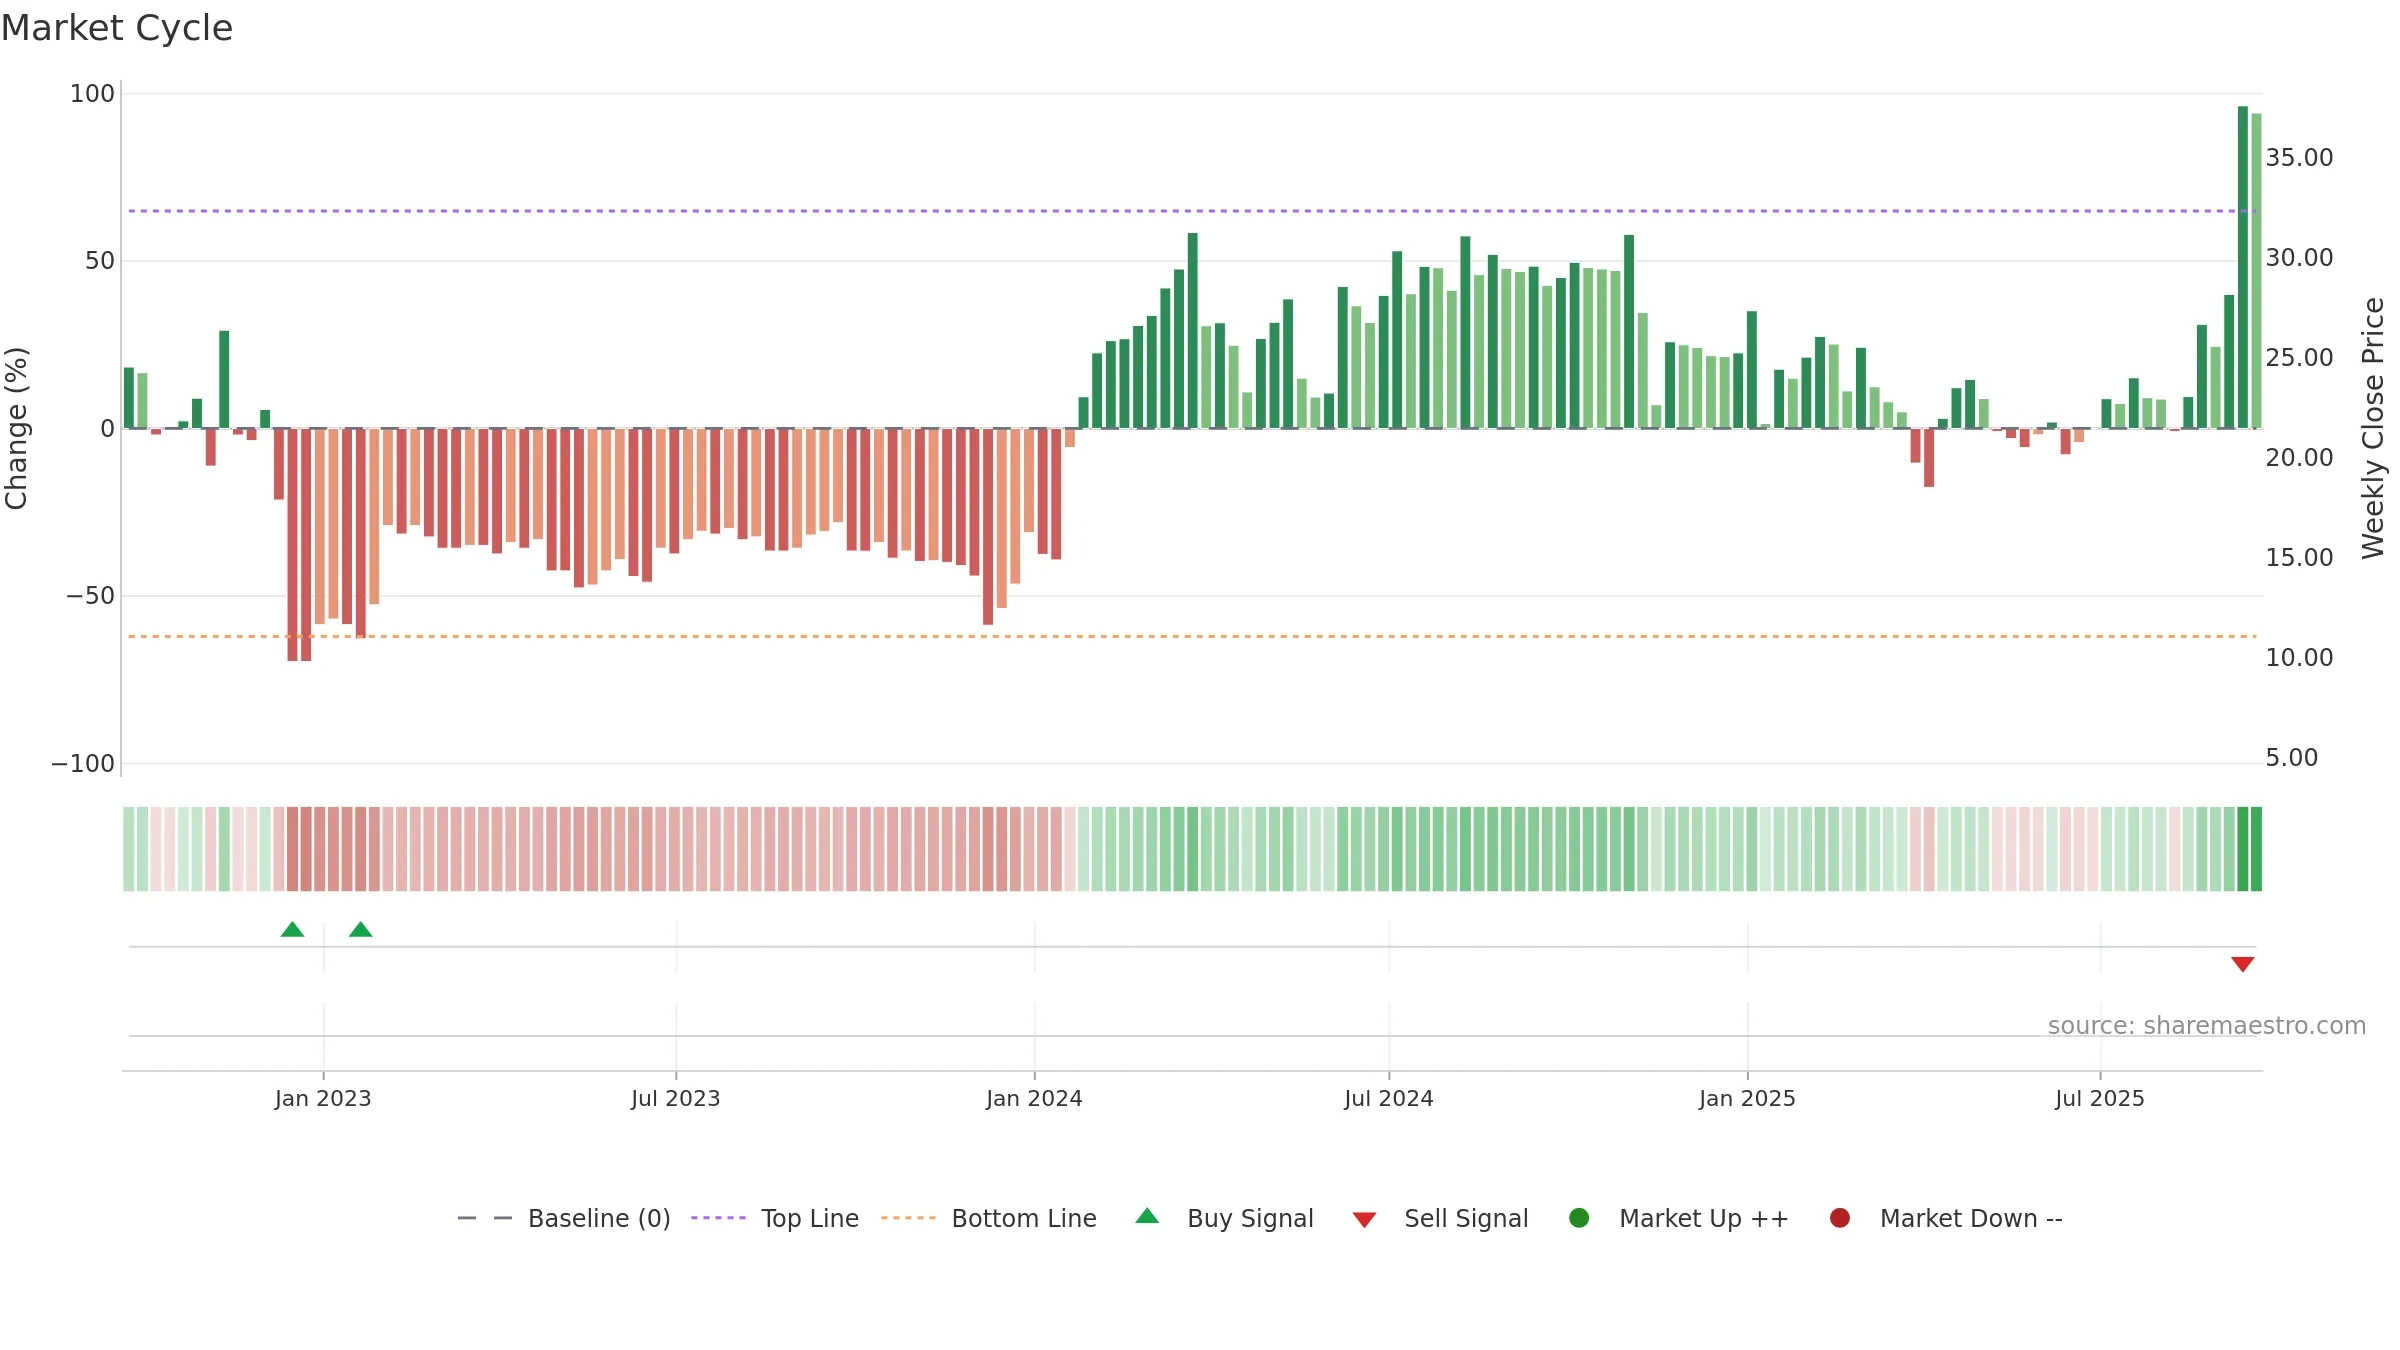Click the Weekly Close Price axis title

coord(2373,428)
